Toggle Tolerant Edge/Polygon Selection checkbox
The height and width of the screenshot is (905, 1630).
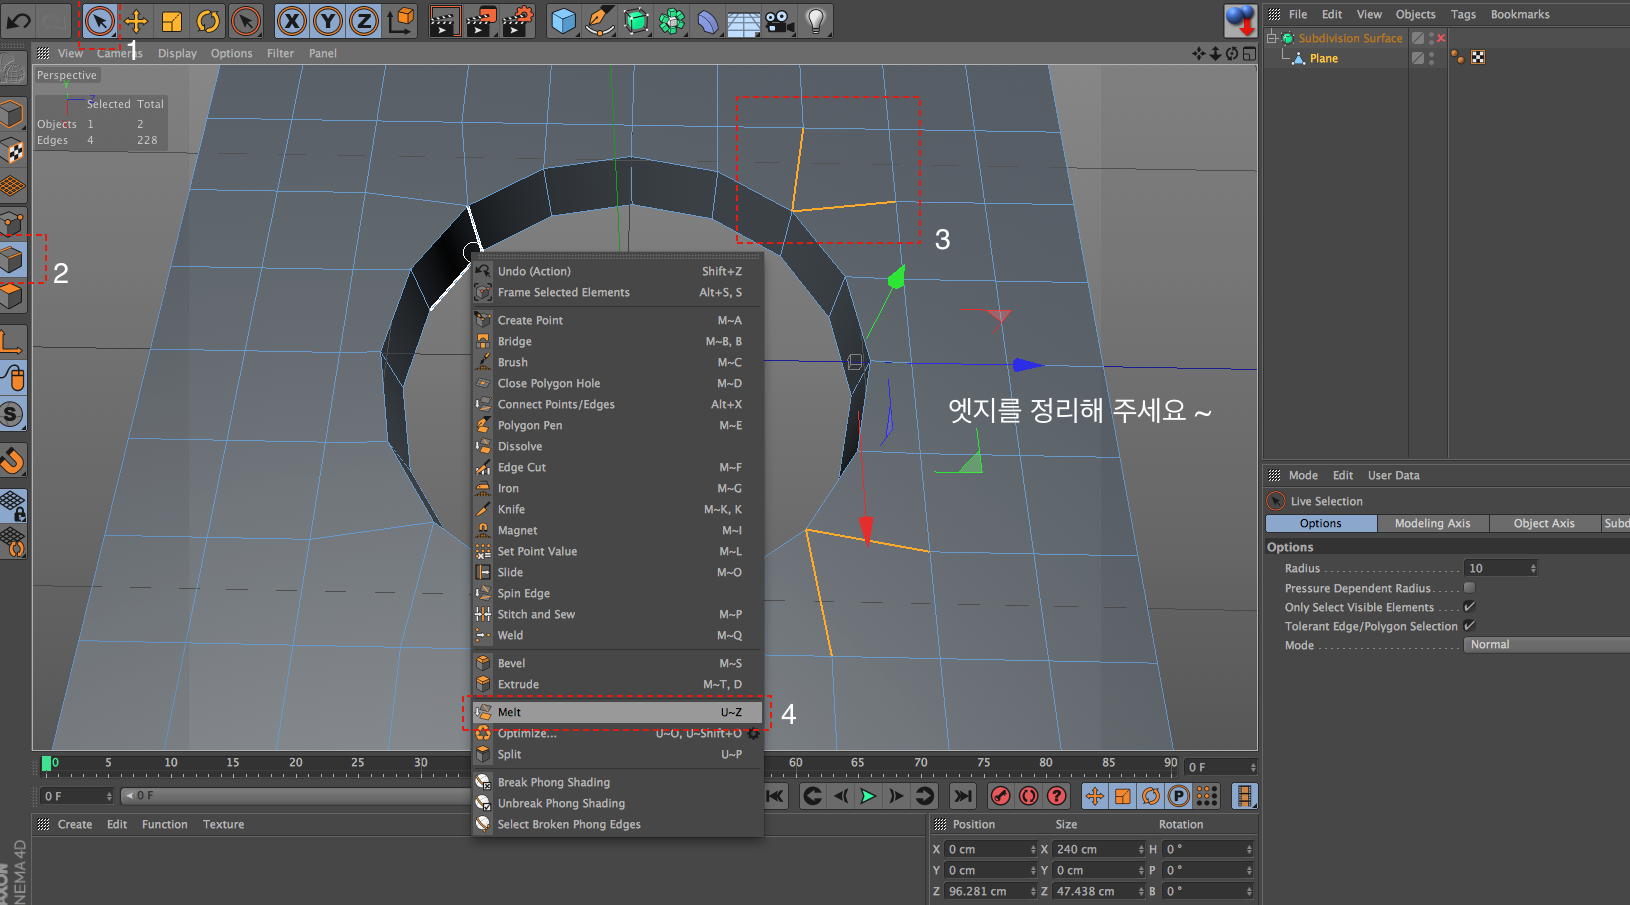1469,625
